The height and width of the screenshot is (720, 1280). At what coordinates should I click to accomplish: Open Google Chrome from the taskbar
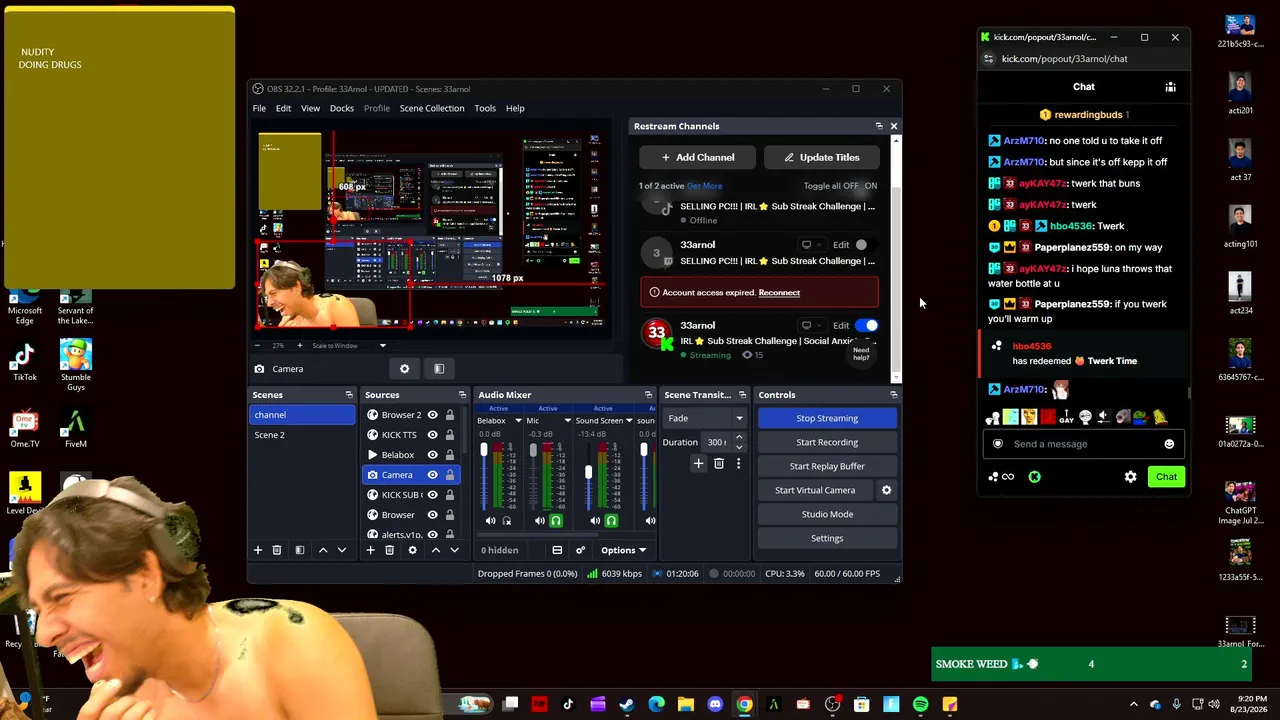pyautogui.click(x=744, y=705)
